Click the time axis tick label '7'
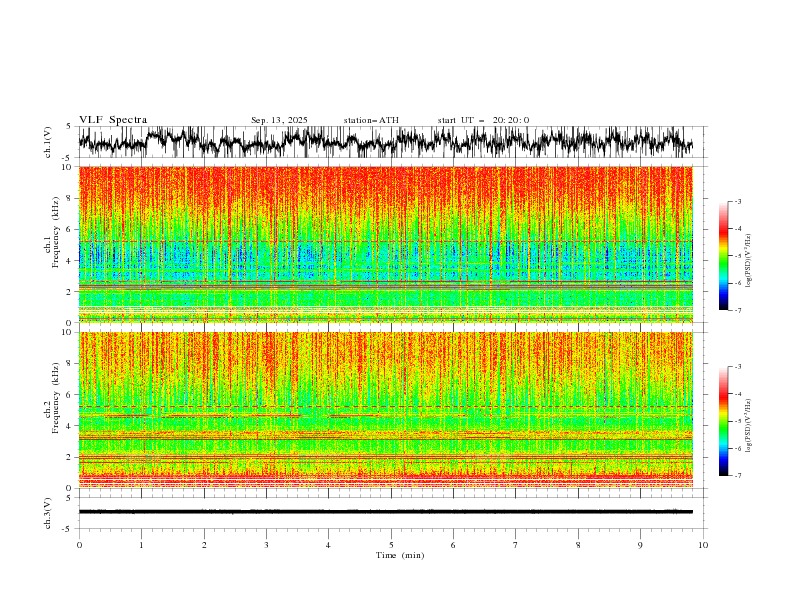This screenshot has width=792, height=612. tap(516, 545)
